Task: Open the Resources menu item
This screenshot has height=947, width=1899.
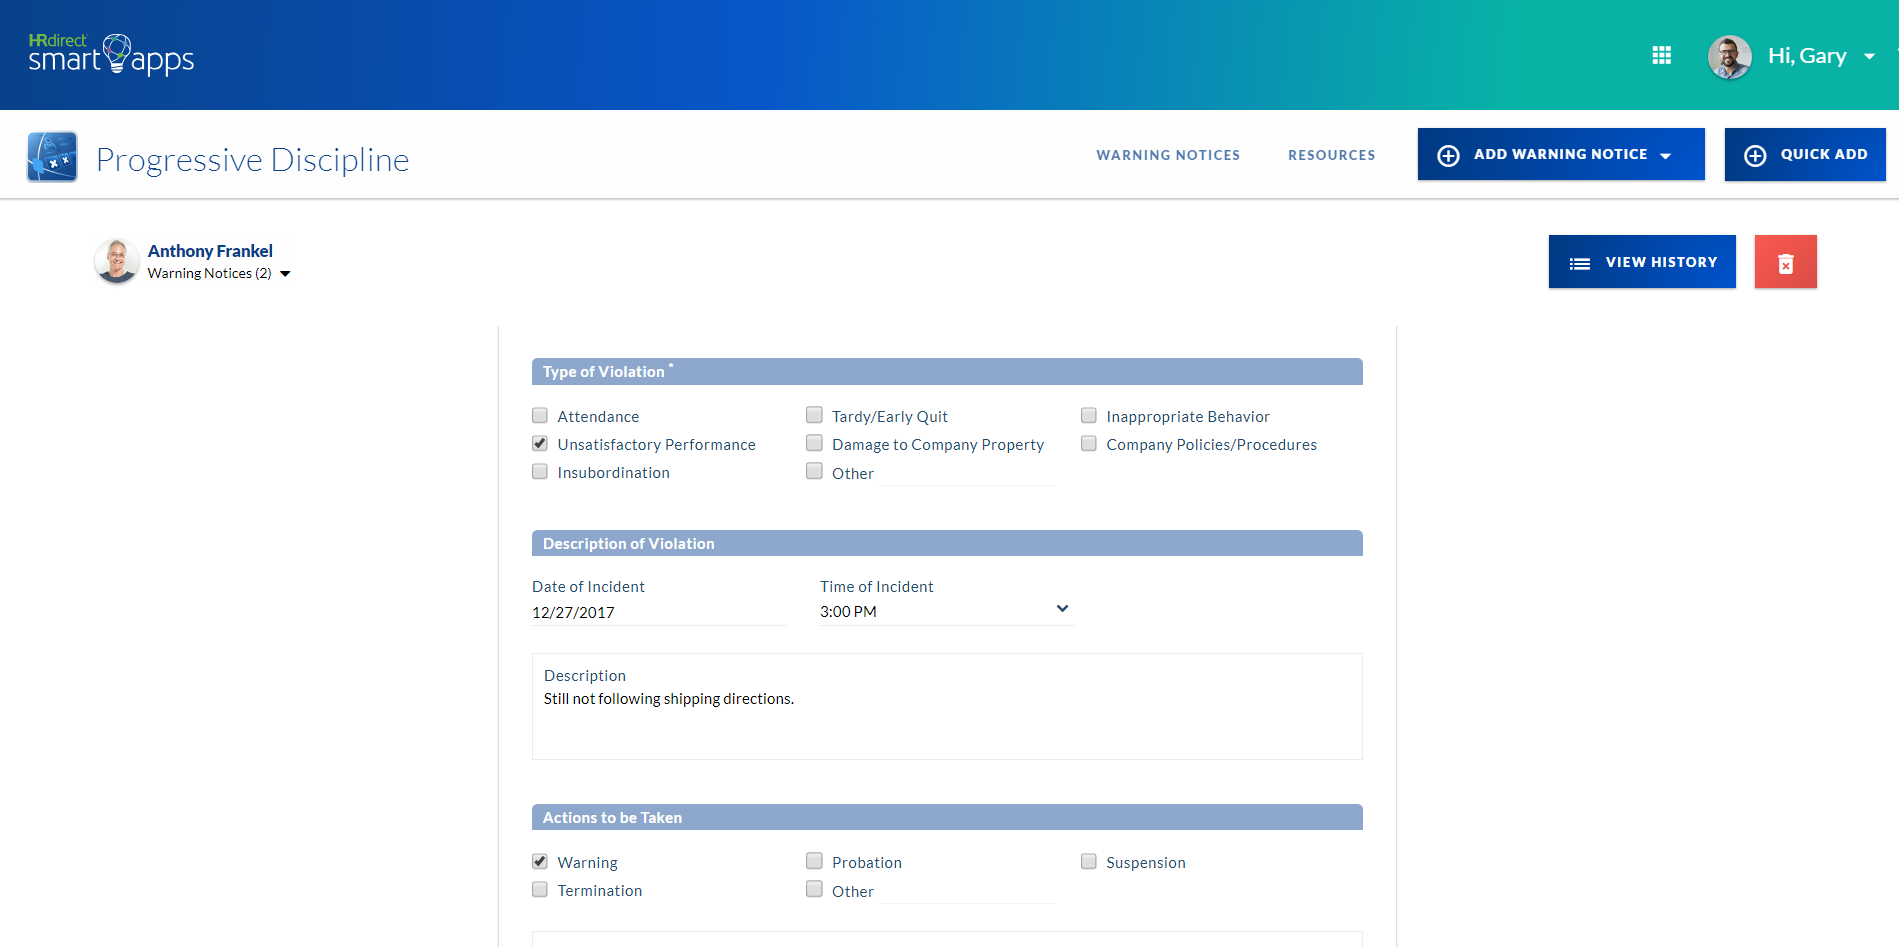Action: (x=1331, y=155)
